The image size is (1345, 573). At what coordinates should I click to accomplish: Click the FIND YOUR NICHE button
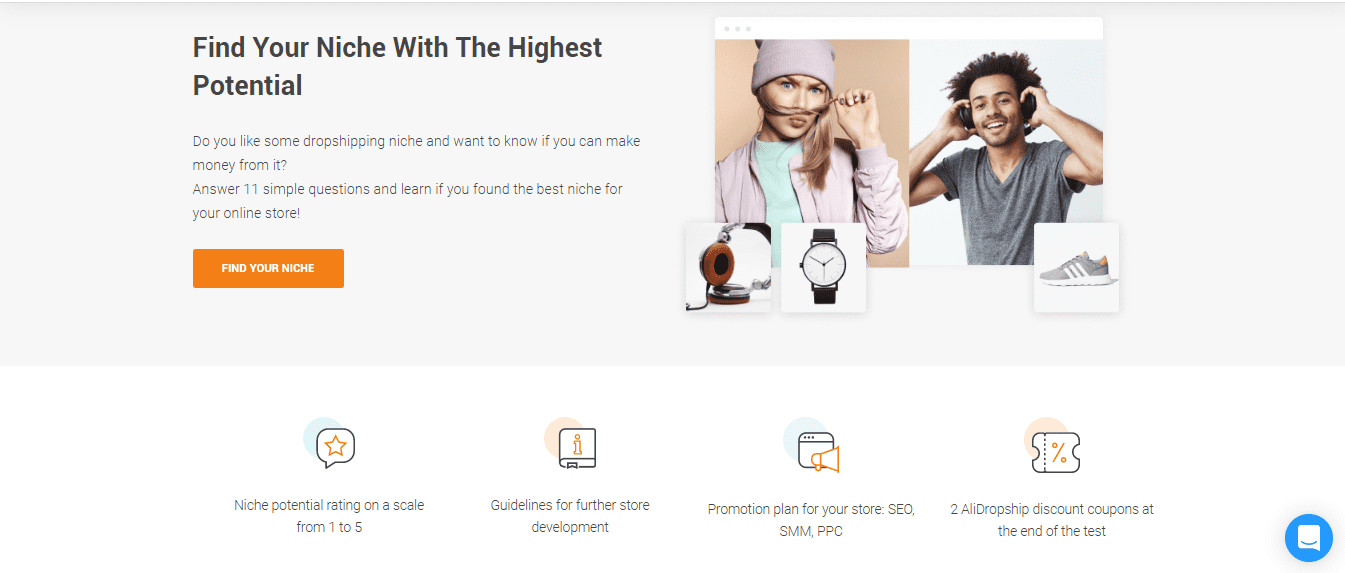pyautogui.click(x=268, y=268)
